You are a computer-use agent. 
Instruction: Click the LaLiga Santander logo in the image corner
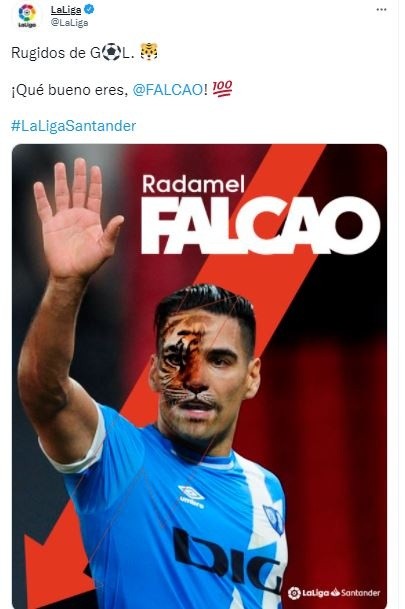[x=334, y=593]
